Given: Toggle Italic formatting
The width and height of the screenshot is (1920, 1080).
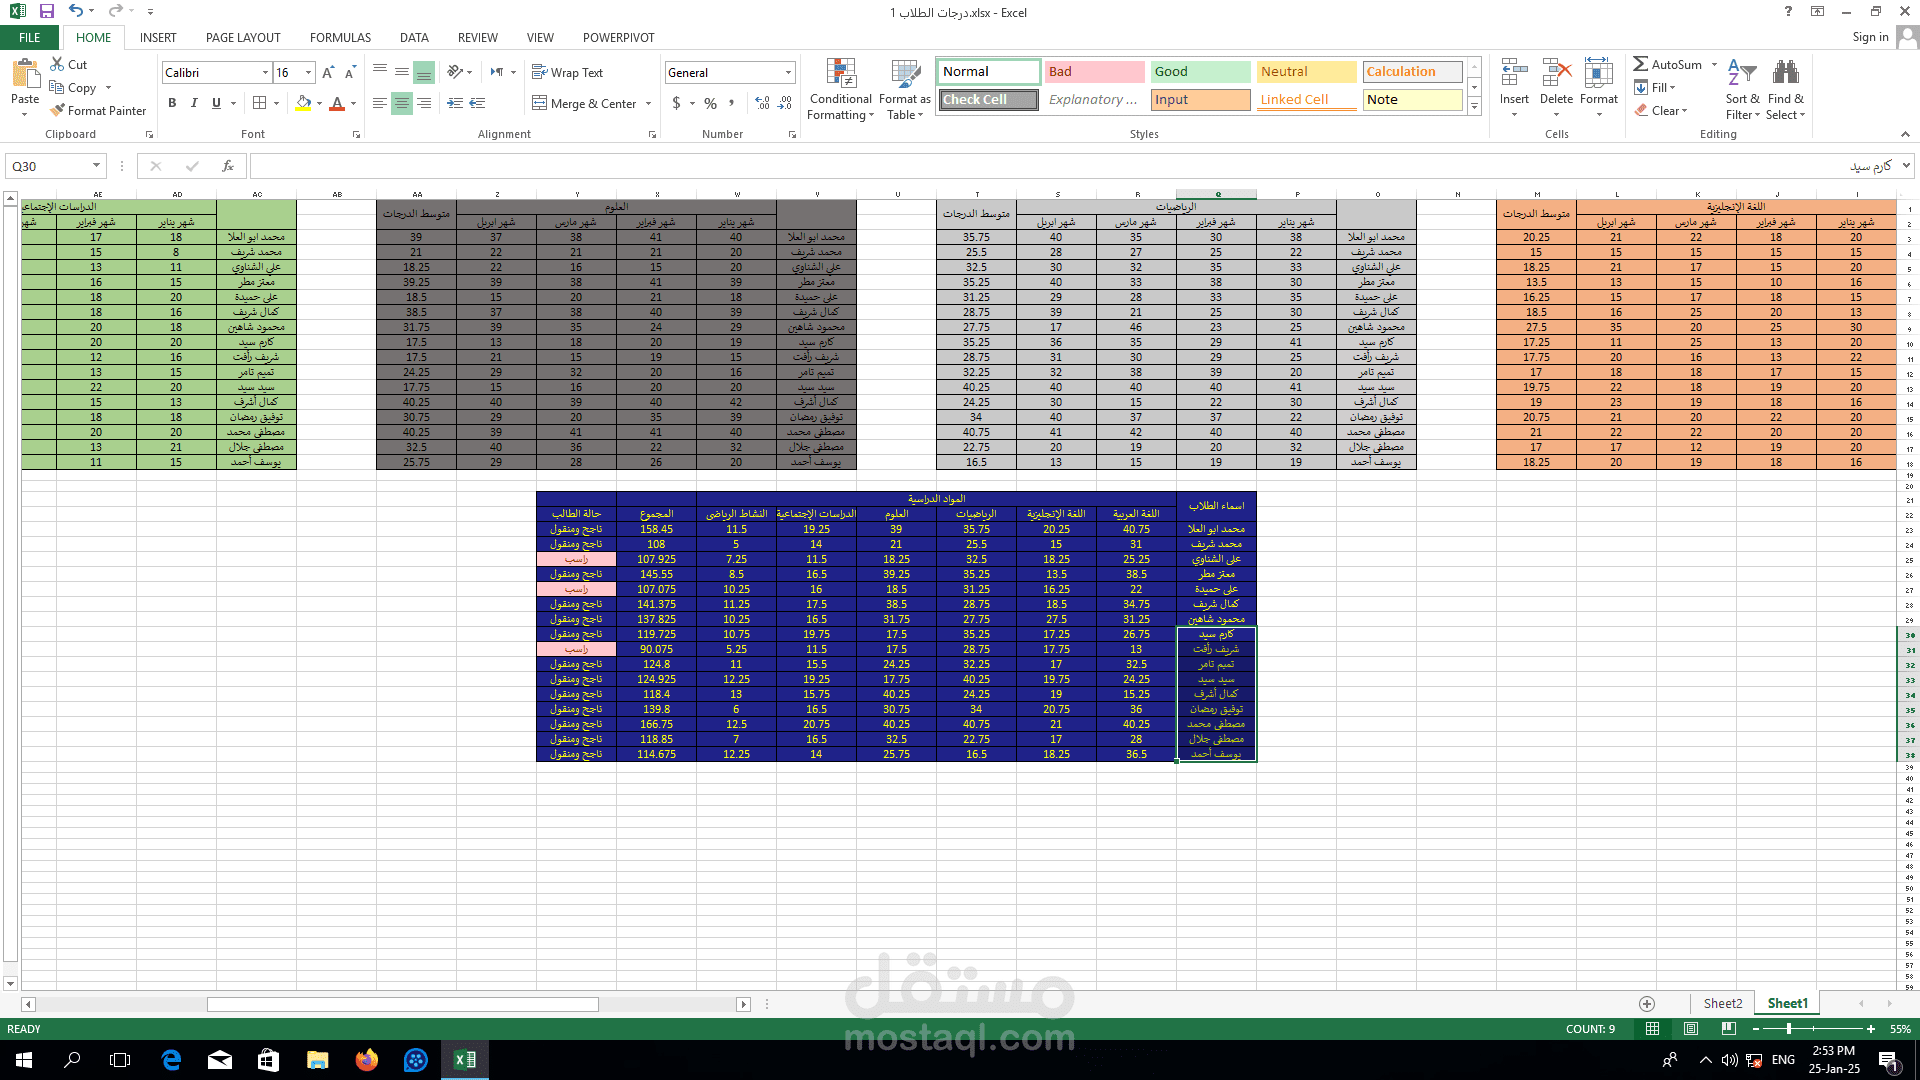Looking at the screenshot, I should [x=194, y=103].
